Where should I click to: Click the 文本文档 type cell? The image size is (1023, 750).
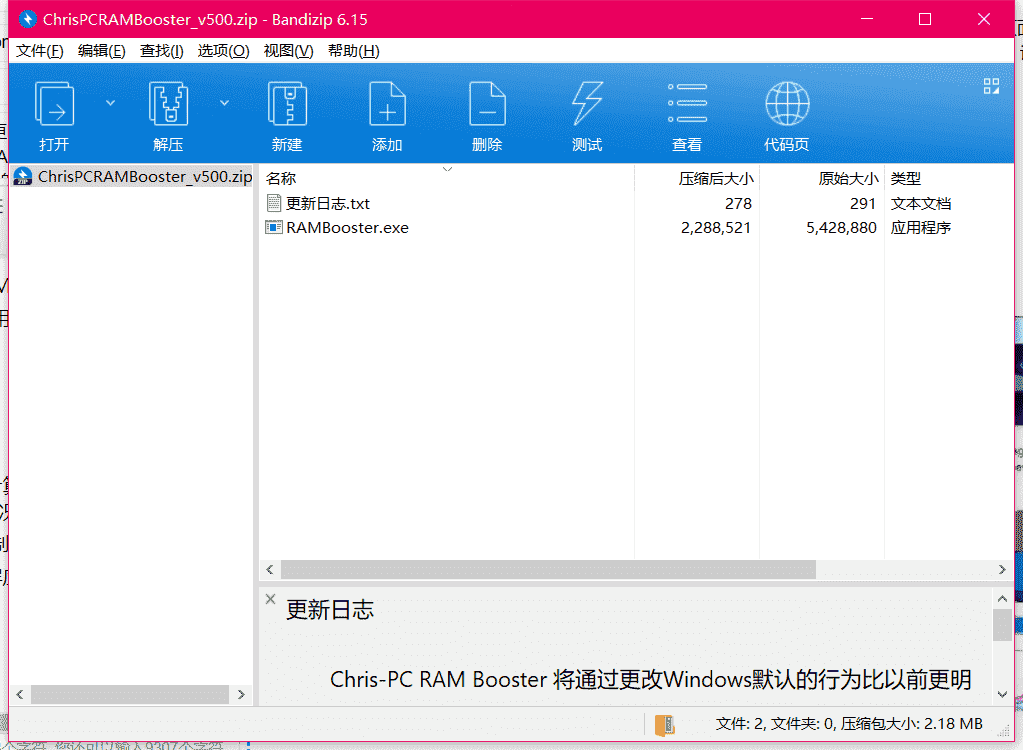(921, 203)
